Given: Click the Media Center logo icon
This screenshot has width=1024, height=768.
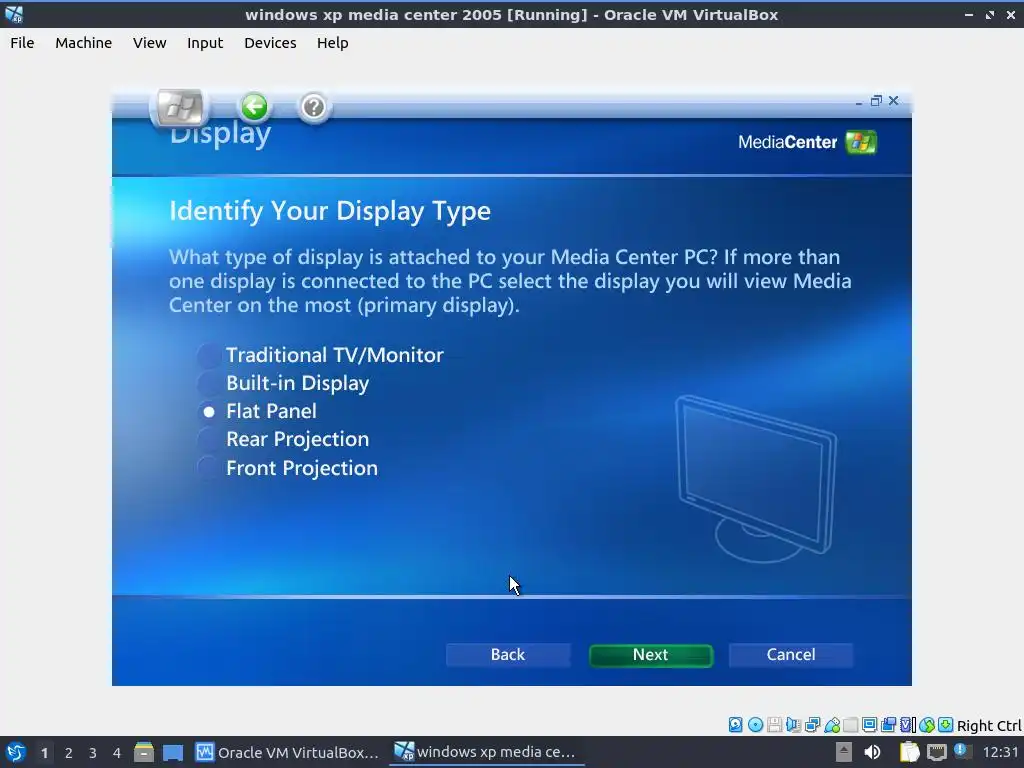Looking at the screenshot, I should (861, 142).
